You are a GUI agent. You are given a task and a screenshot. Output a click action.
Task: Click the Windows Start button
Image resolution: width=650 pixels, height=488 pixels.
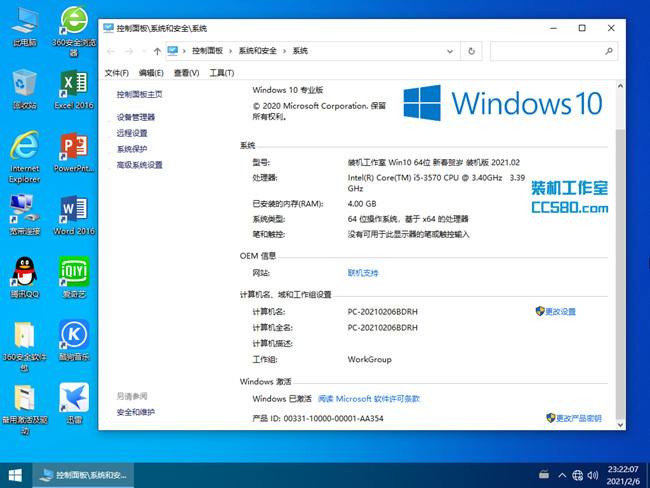point(15,475)
